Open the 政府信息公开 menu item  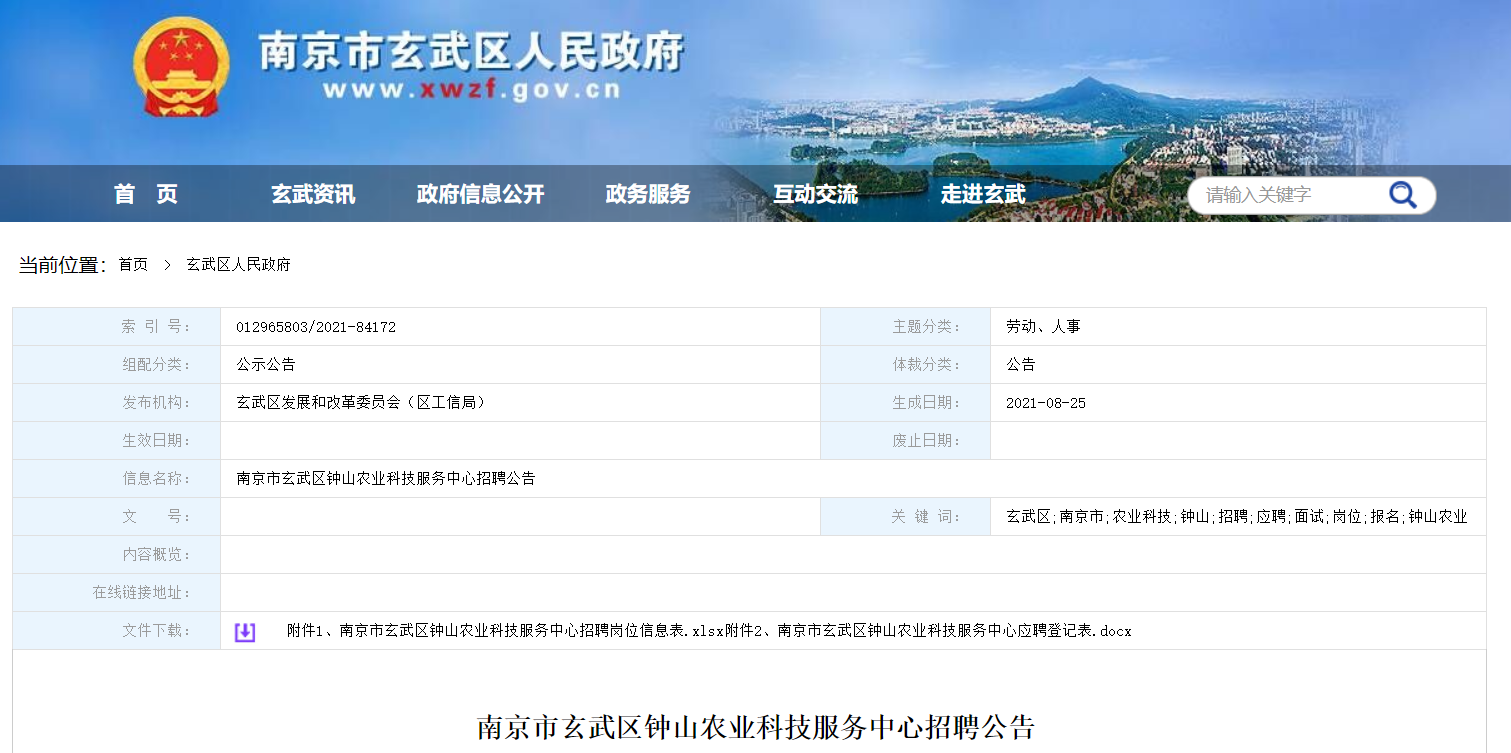(x=481, y=194)
